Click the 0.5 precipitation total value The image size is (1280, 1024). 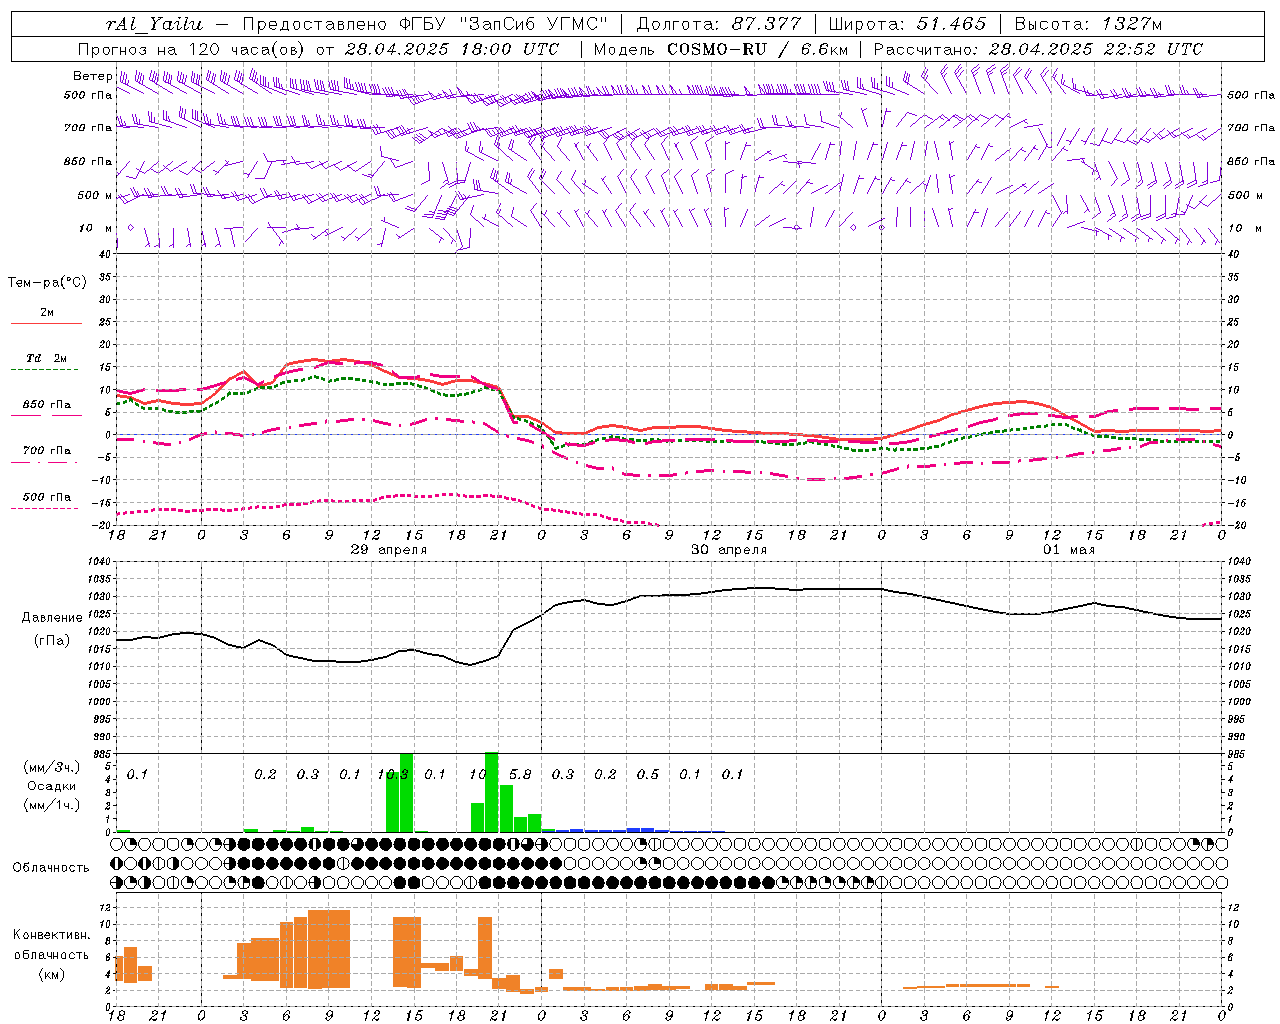pyautogui.click(x=648, y=775)
